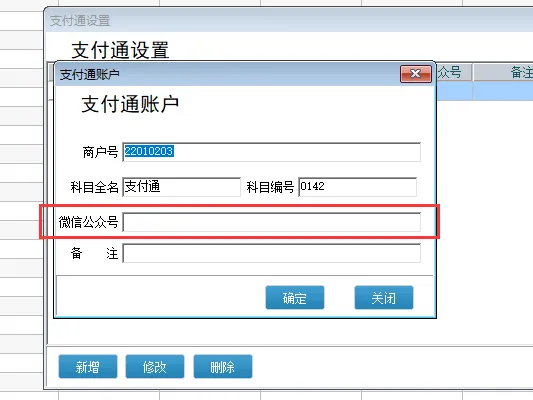Click the 公众号 column header
533x400 pixels.
454,72
